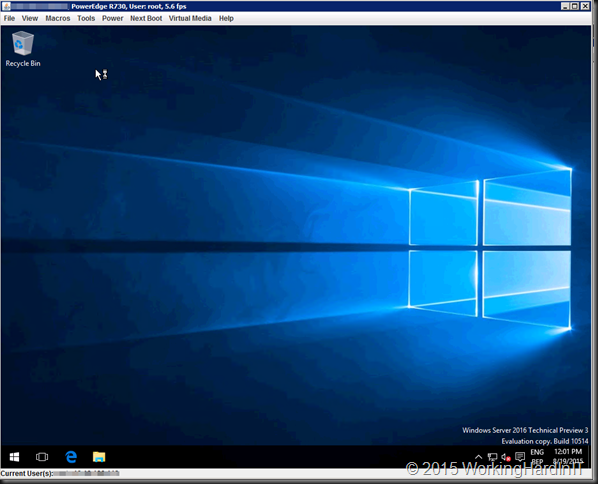
Task: Open the Power menu
Action: pyautogui.click(x=113, y=18)
